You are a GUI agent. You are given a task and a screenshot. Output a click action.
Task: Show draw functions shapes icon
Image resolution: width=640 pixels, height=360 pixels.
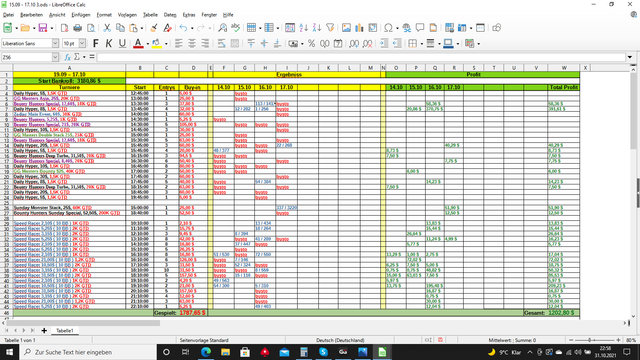496,28
